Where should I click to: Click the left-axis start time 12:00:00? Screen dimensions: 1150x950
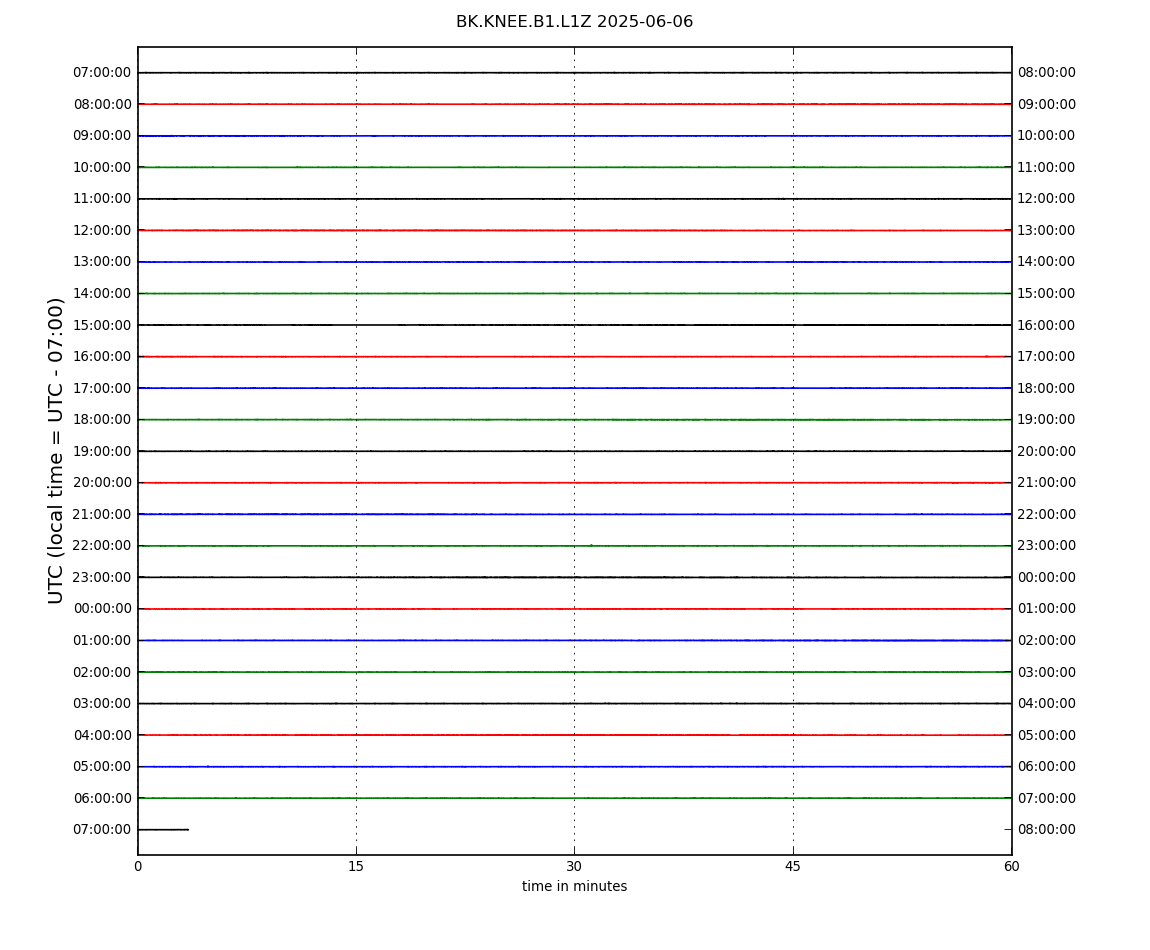[x=103, y=230]
